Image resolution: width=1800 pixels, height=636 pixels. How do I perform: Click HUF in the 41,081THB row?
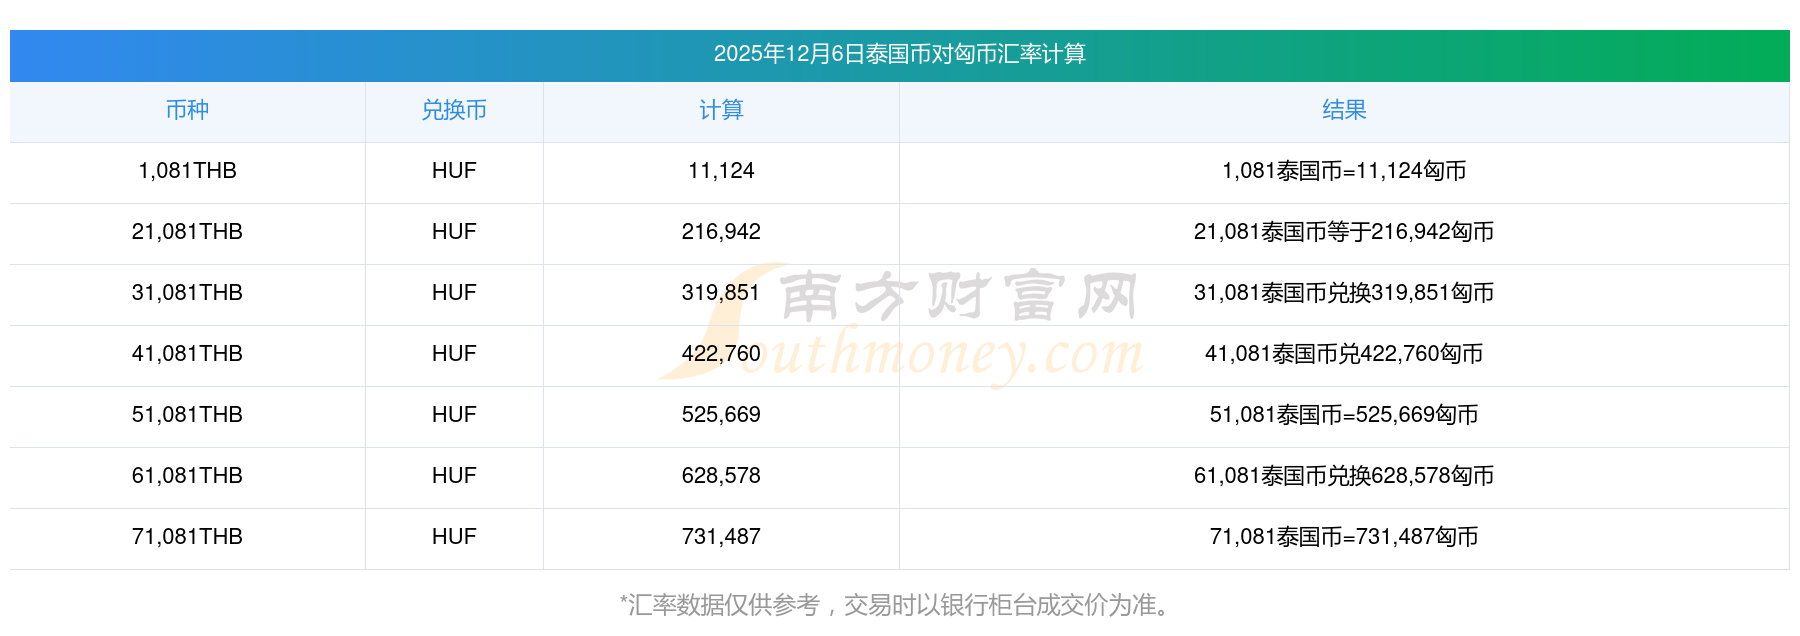click(454, 354)
